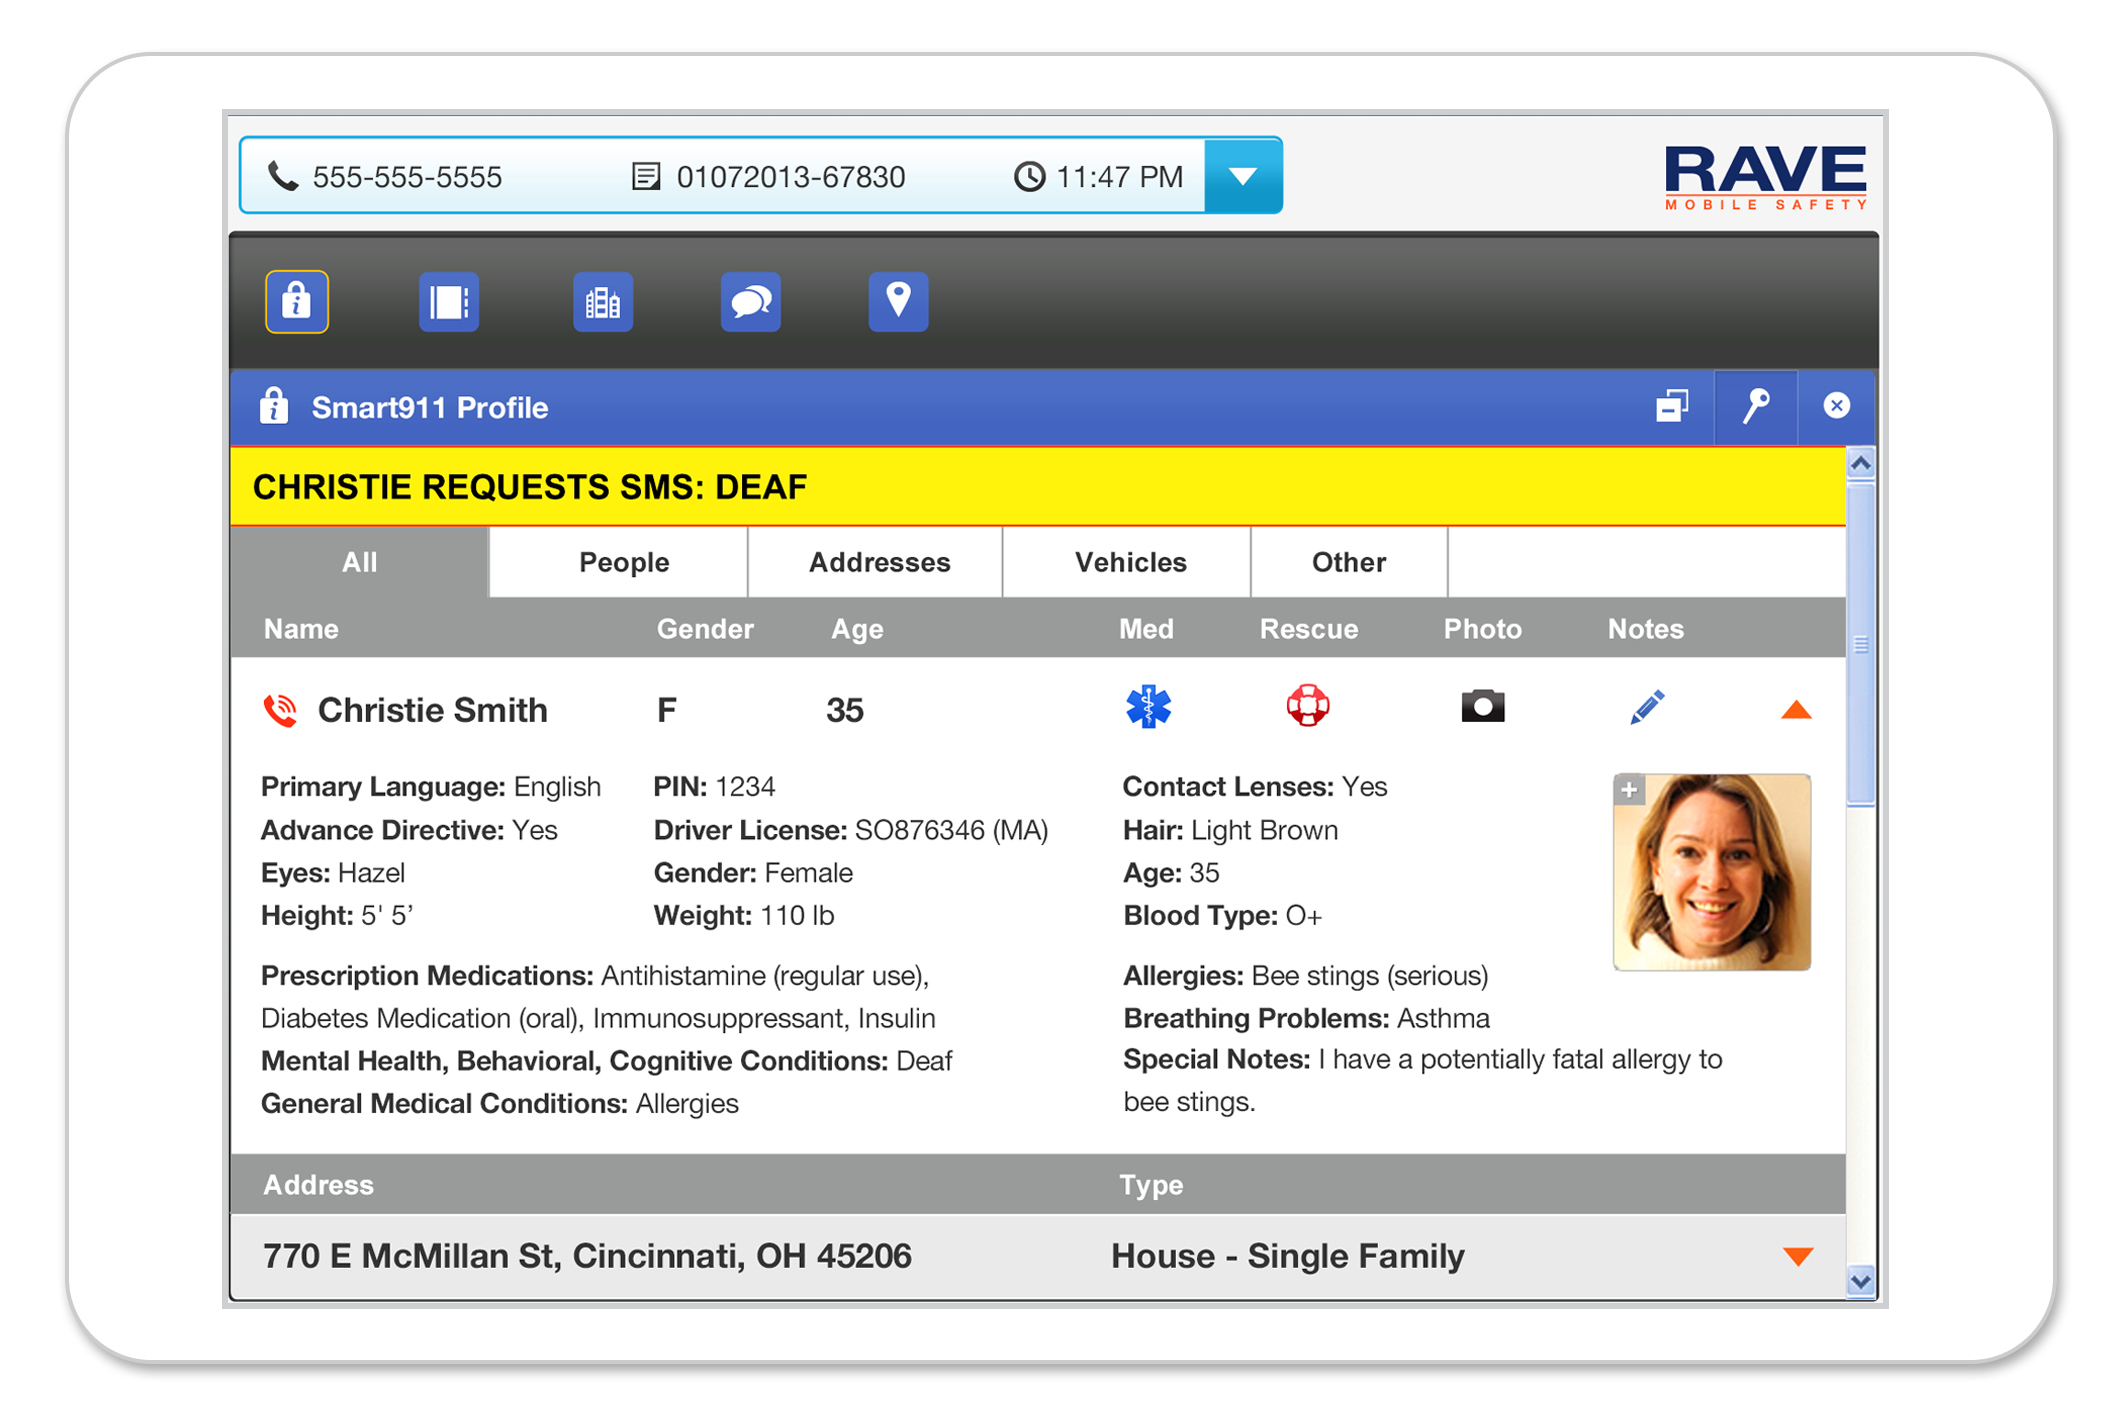Image resolution: width=2116 pixels, height=1424 pixels.
Task: Select the Addresses tab
Action: (879, 562)
